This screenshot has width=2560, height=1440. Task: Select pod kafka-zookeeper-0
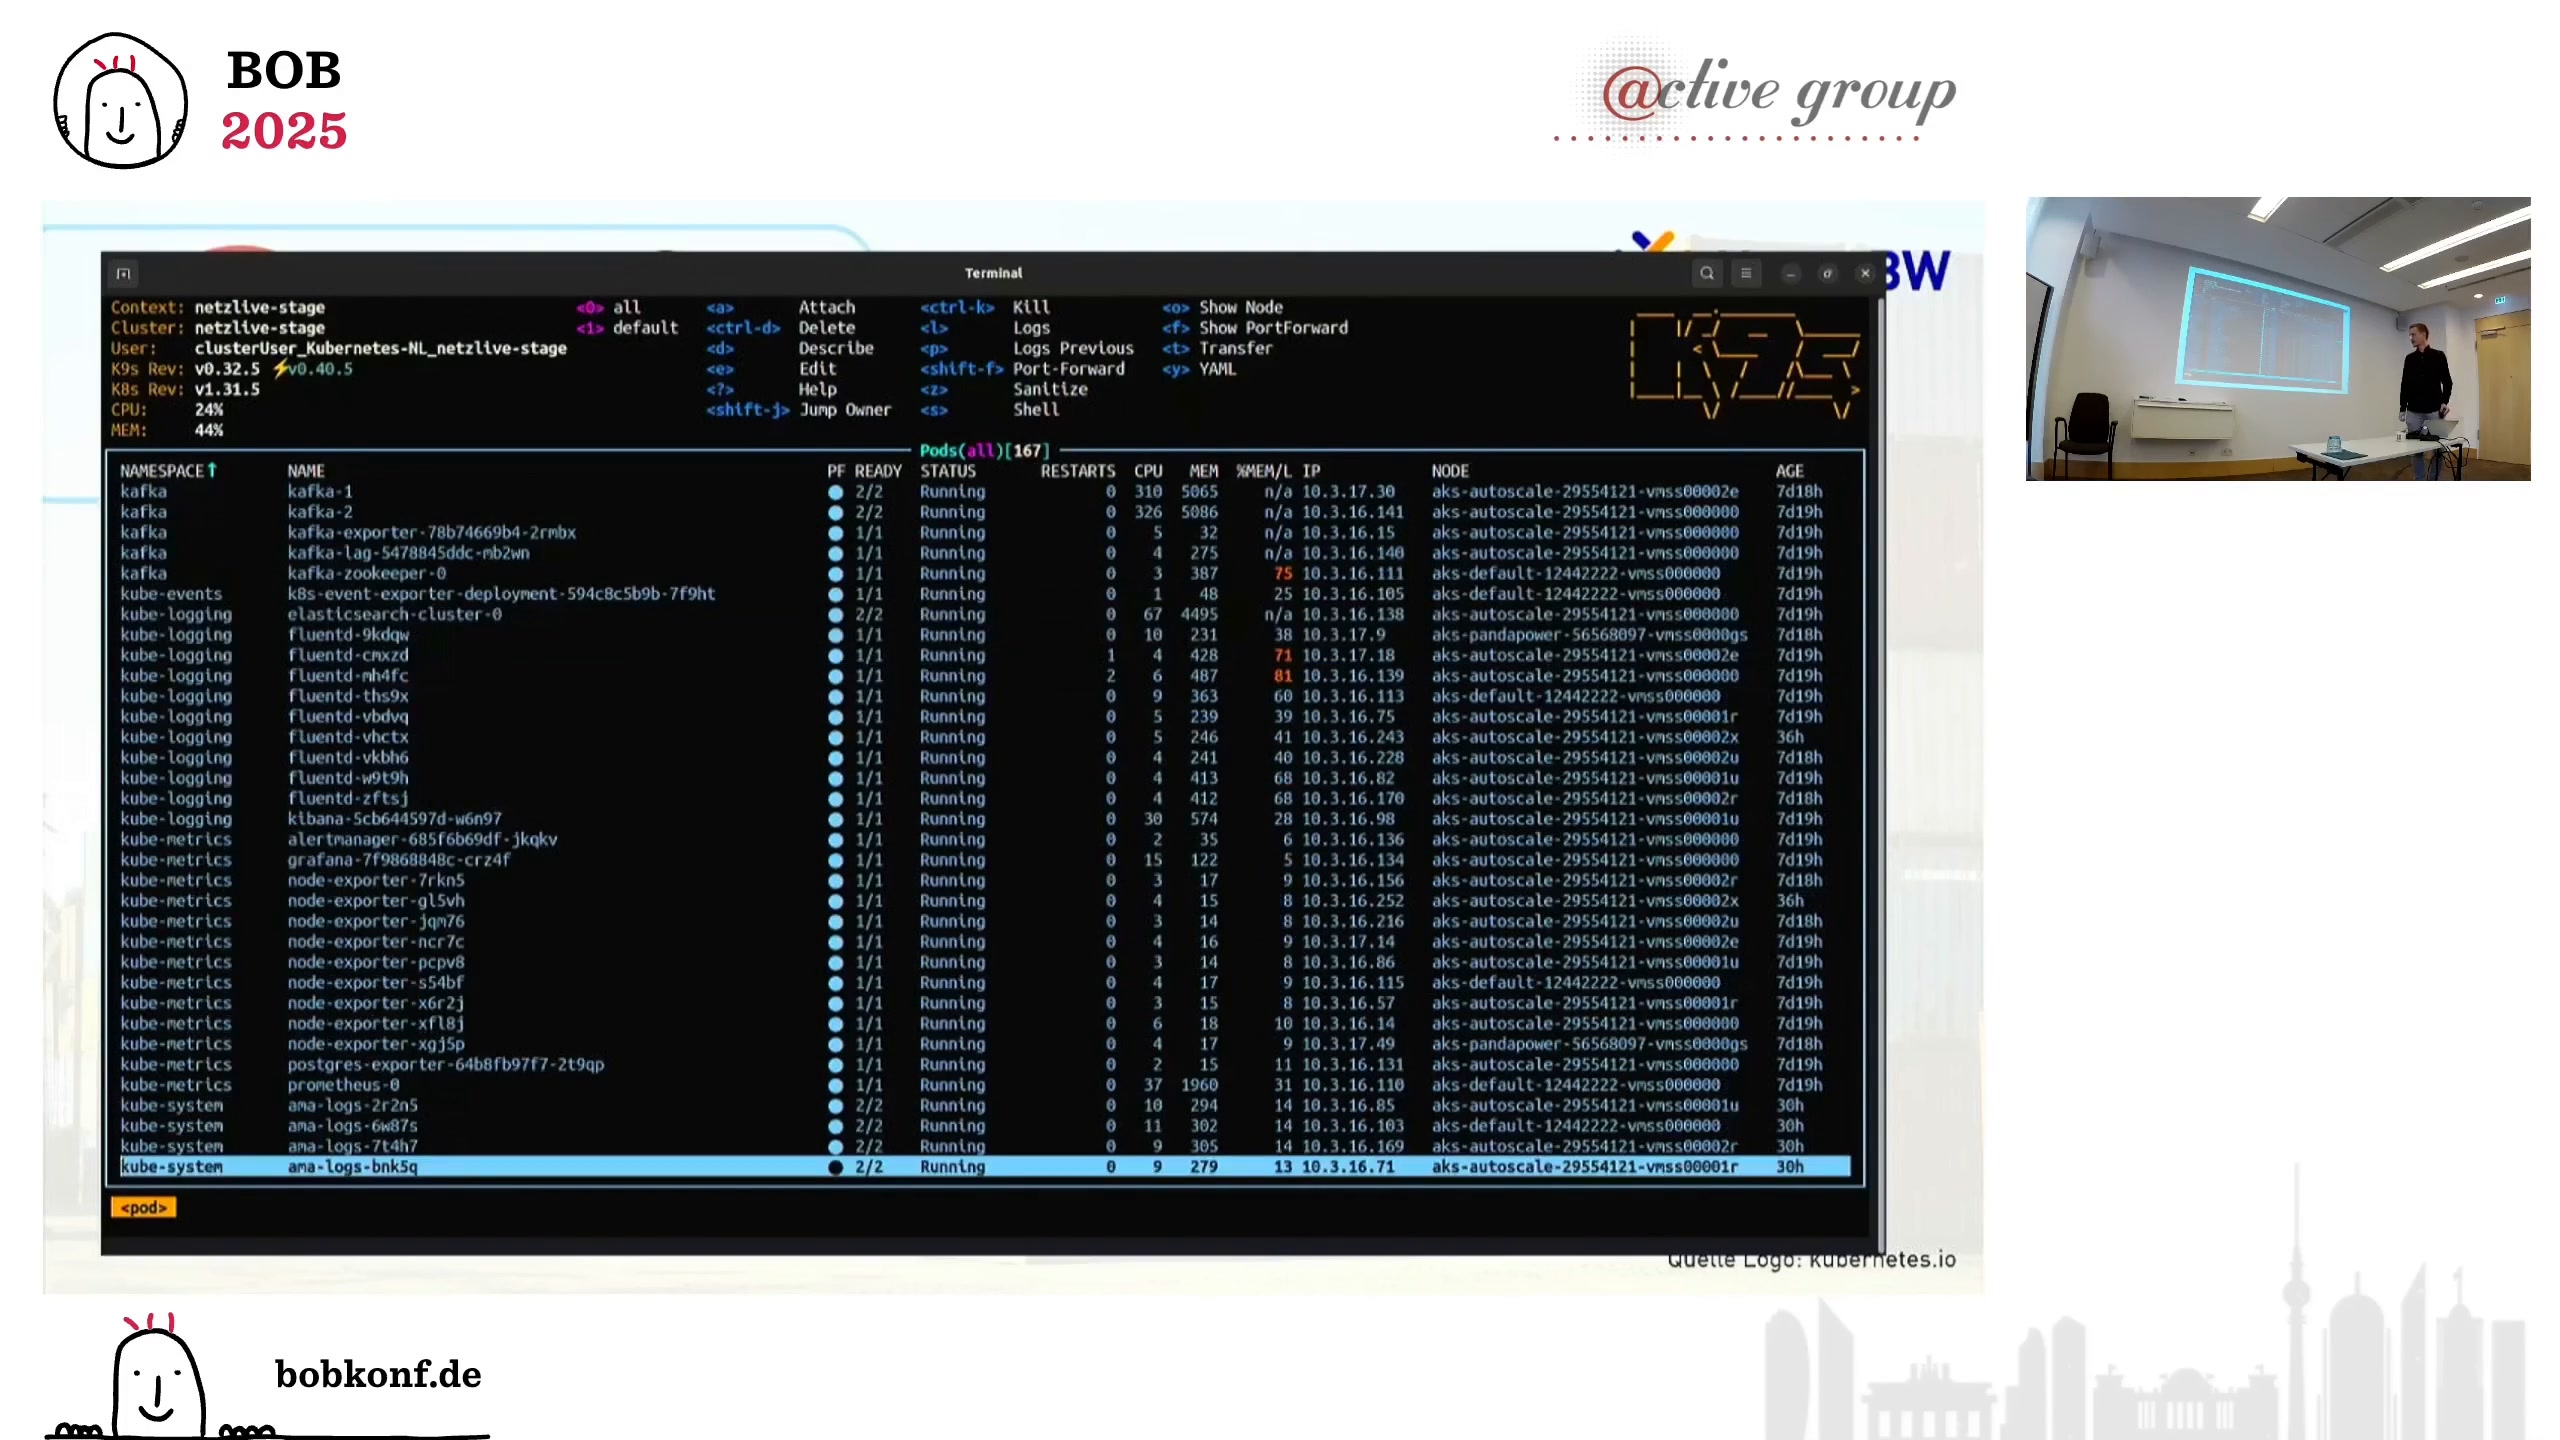point(985,574)
